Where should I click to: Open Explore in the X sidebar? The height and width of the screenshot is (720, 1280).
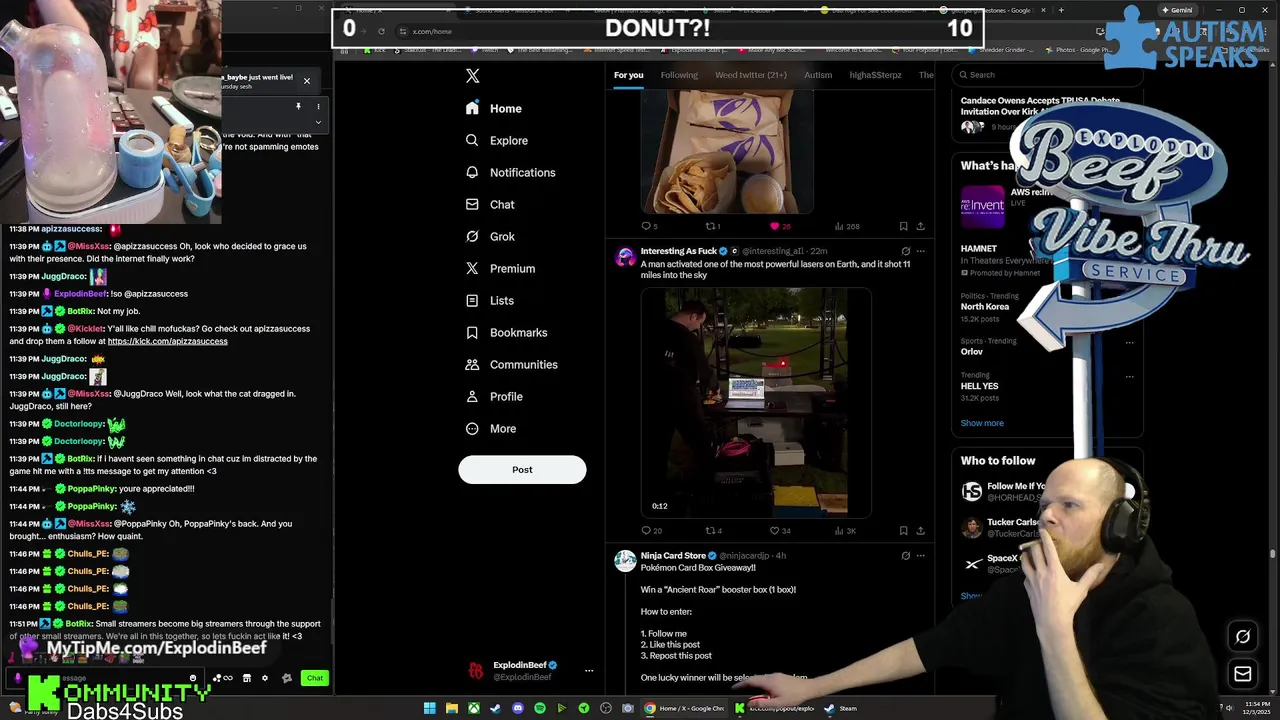tap(497, 140)
